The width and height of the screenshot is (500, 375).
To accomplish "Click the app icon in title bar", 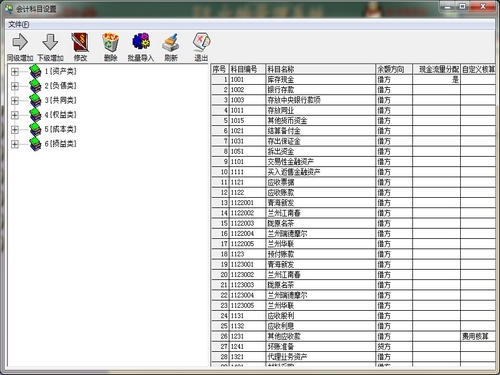I will click(9, 9).
